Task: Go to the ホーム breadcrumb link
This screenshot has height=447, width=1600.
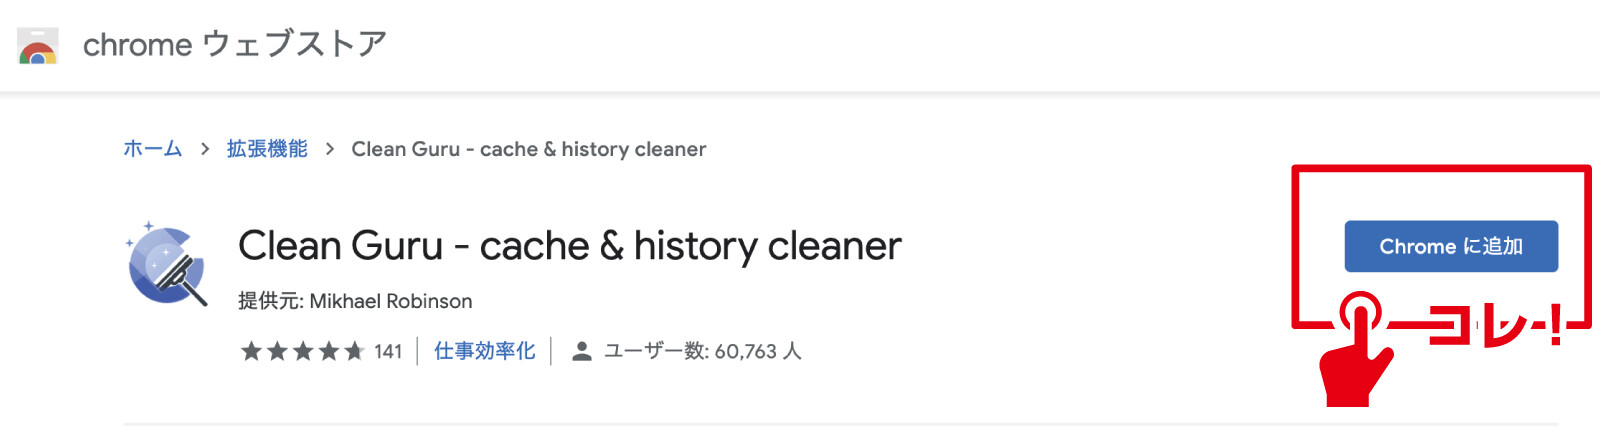Action: 152,149
